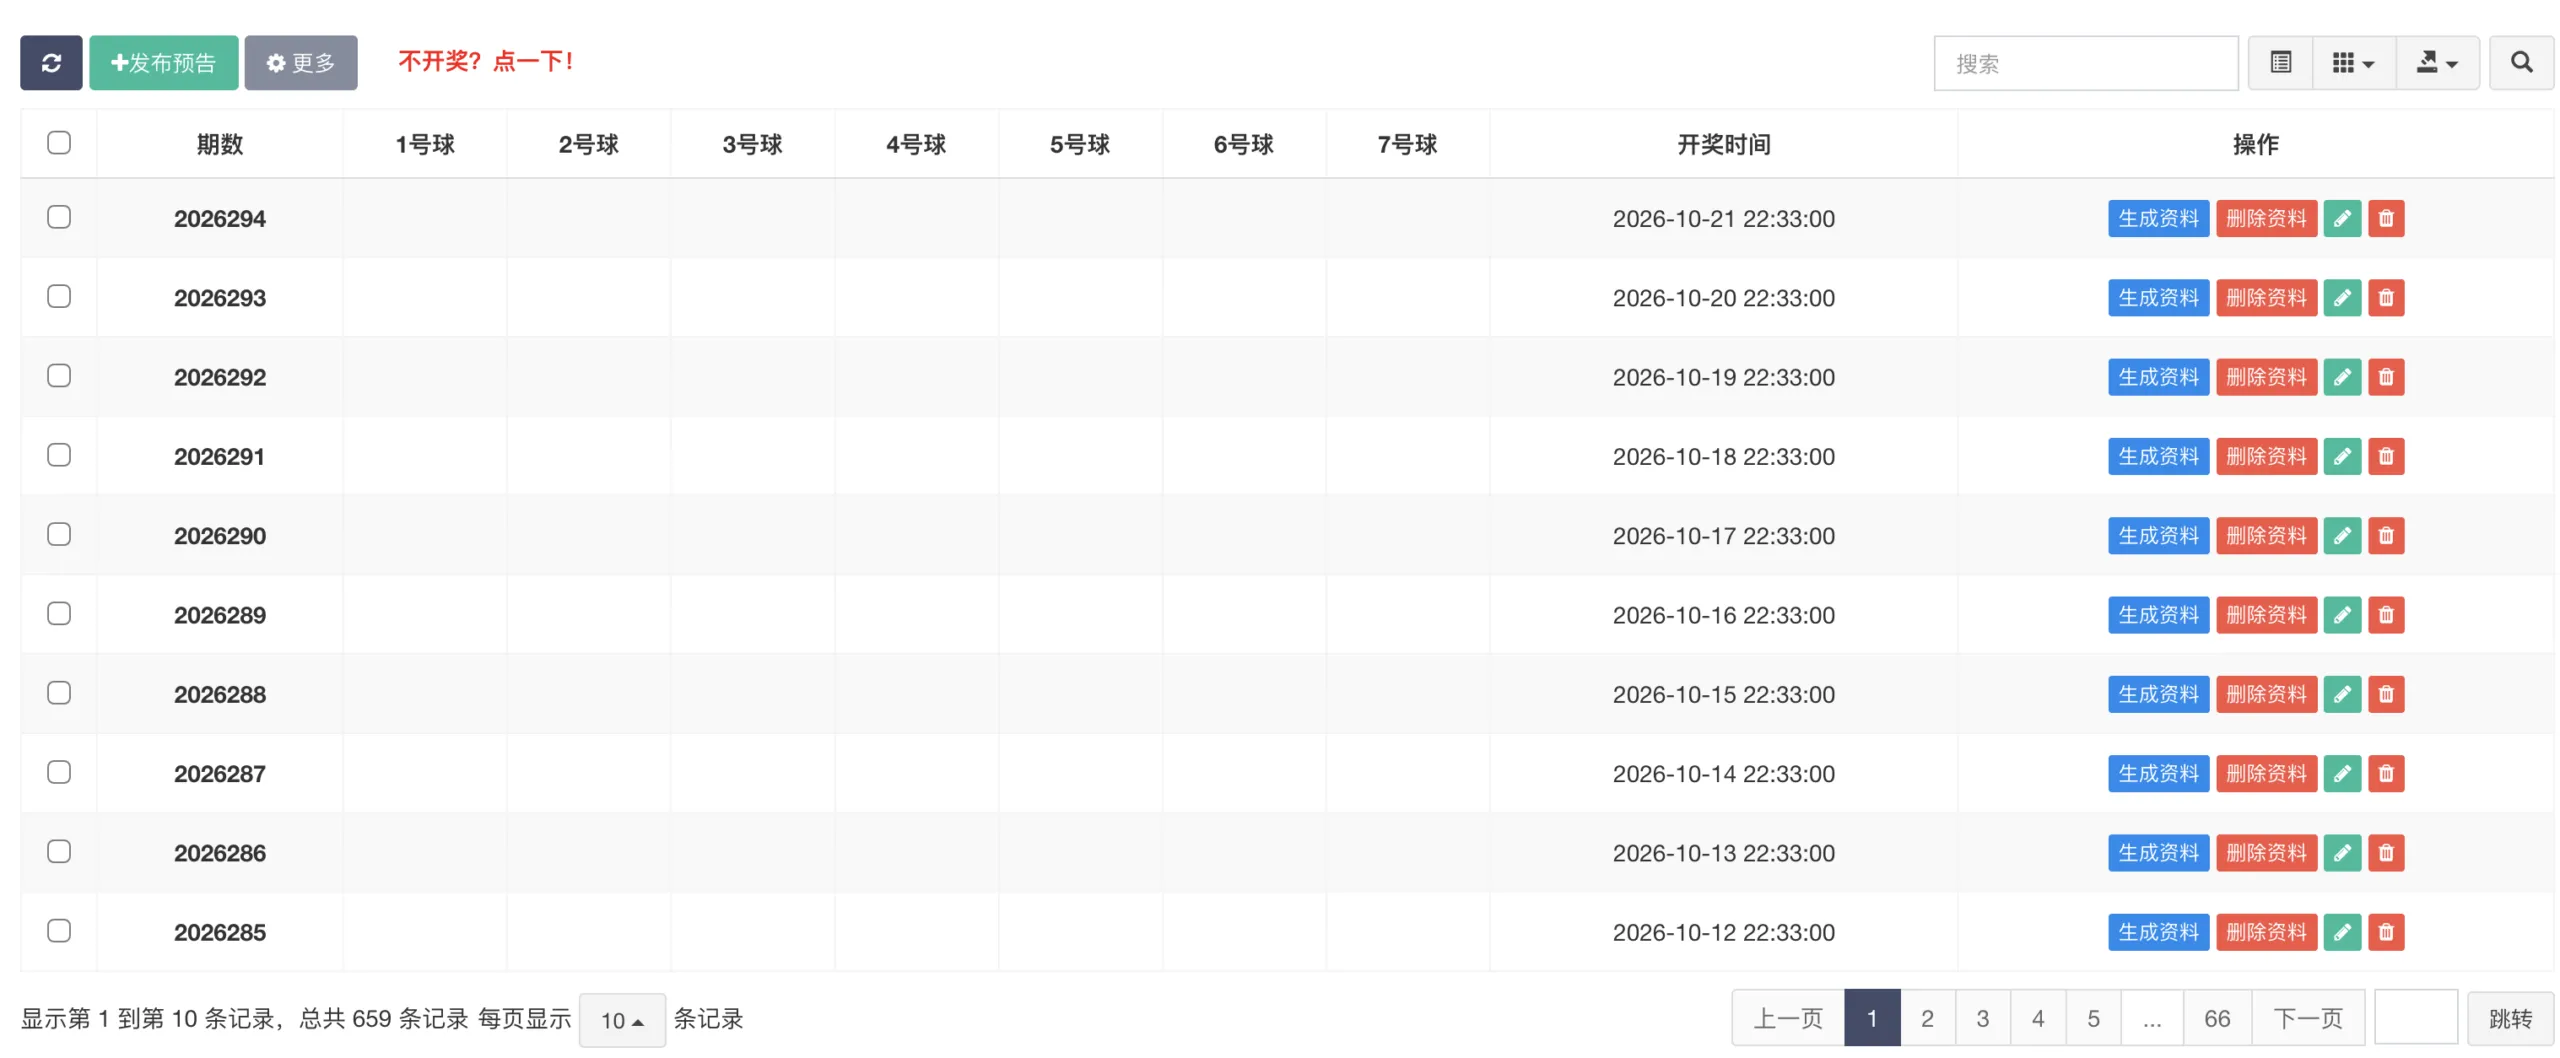Open the columns grid dropdown

tap(2353, 63)
